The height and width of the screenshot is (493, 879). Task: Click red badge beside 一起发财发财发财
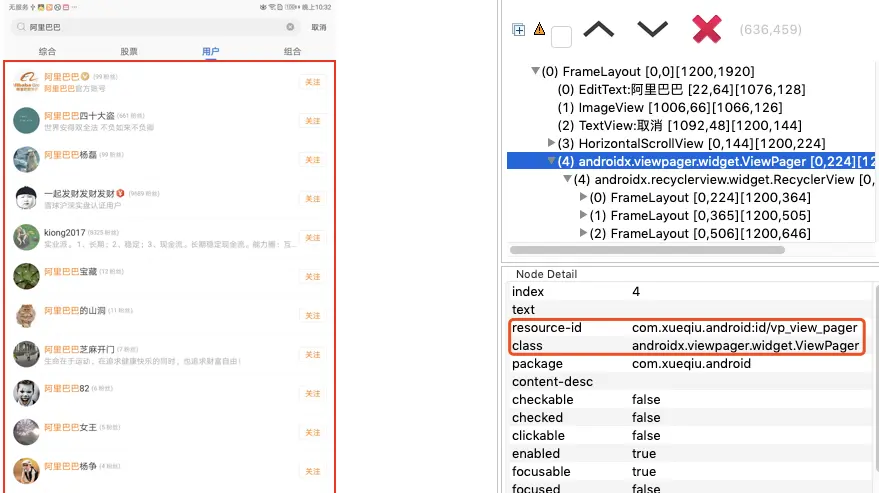pos(120,193)
